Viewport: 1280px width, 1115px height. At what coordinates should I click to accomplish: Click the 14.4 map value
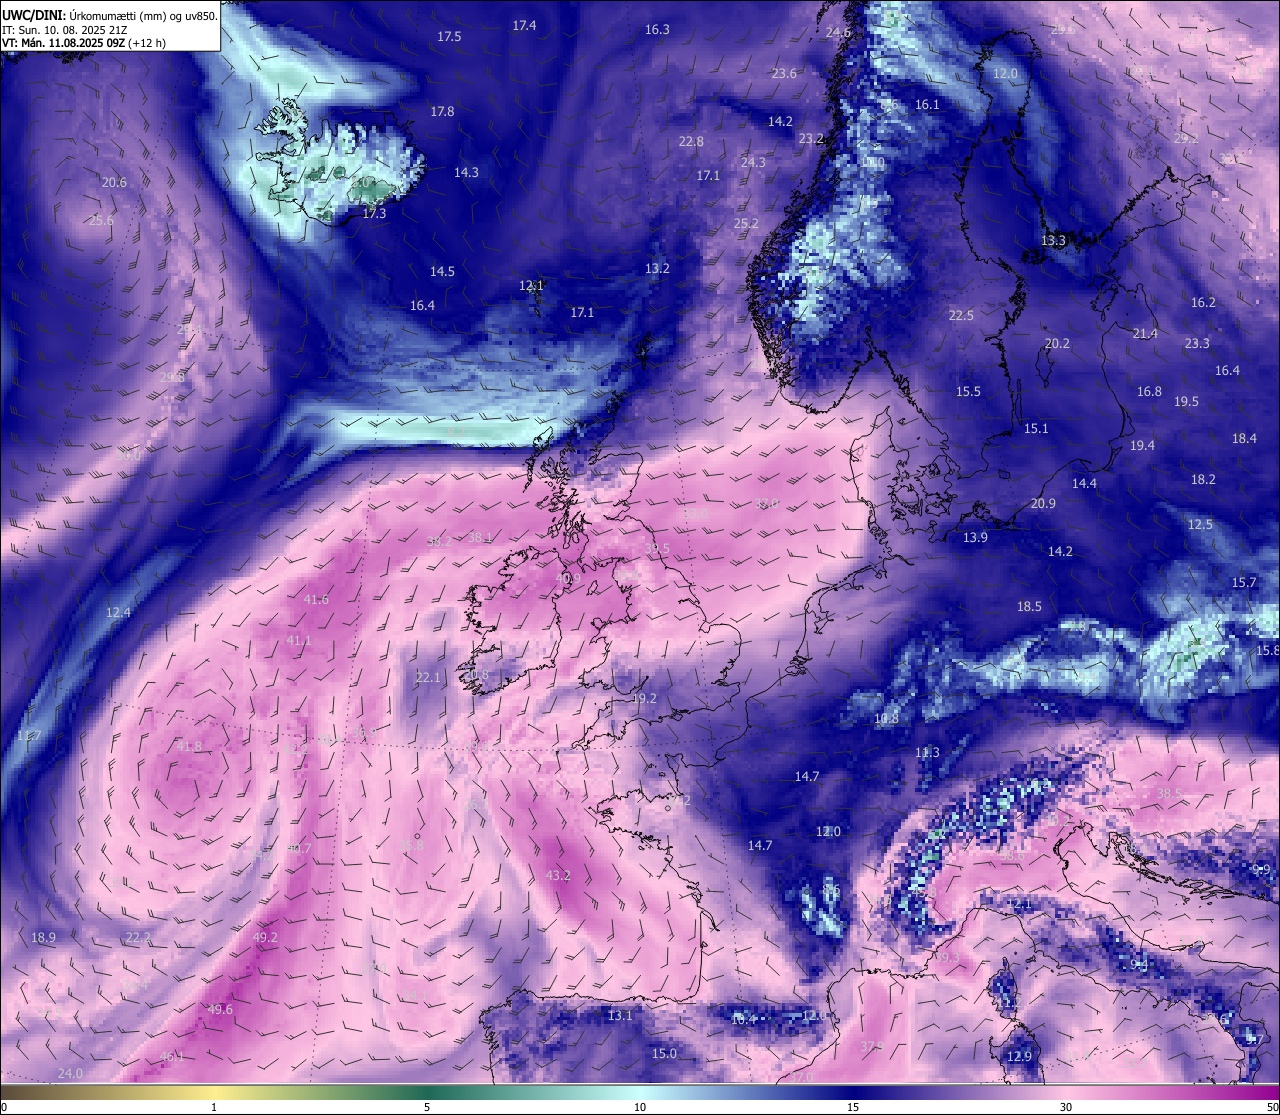[1084, 484]
